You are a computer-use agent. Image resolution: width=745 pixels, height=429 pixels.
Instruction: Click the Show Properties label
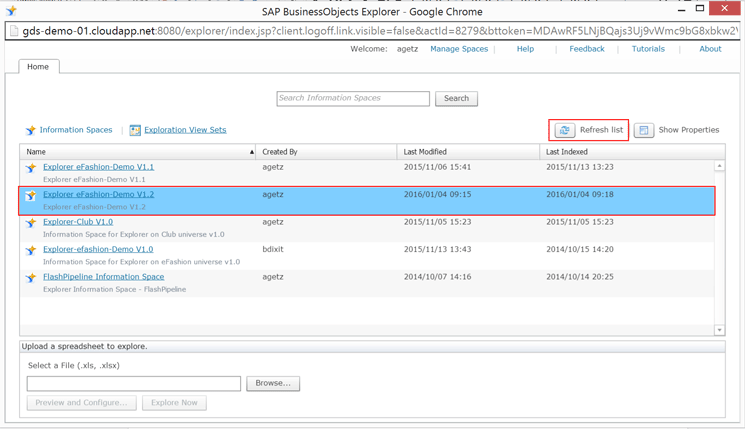coord(688,130)
